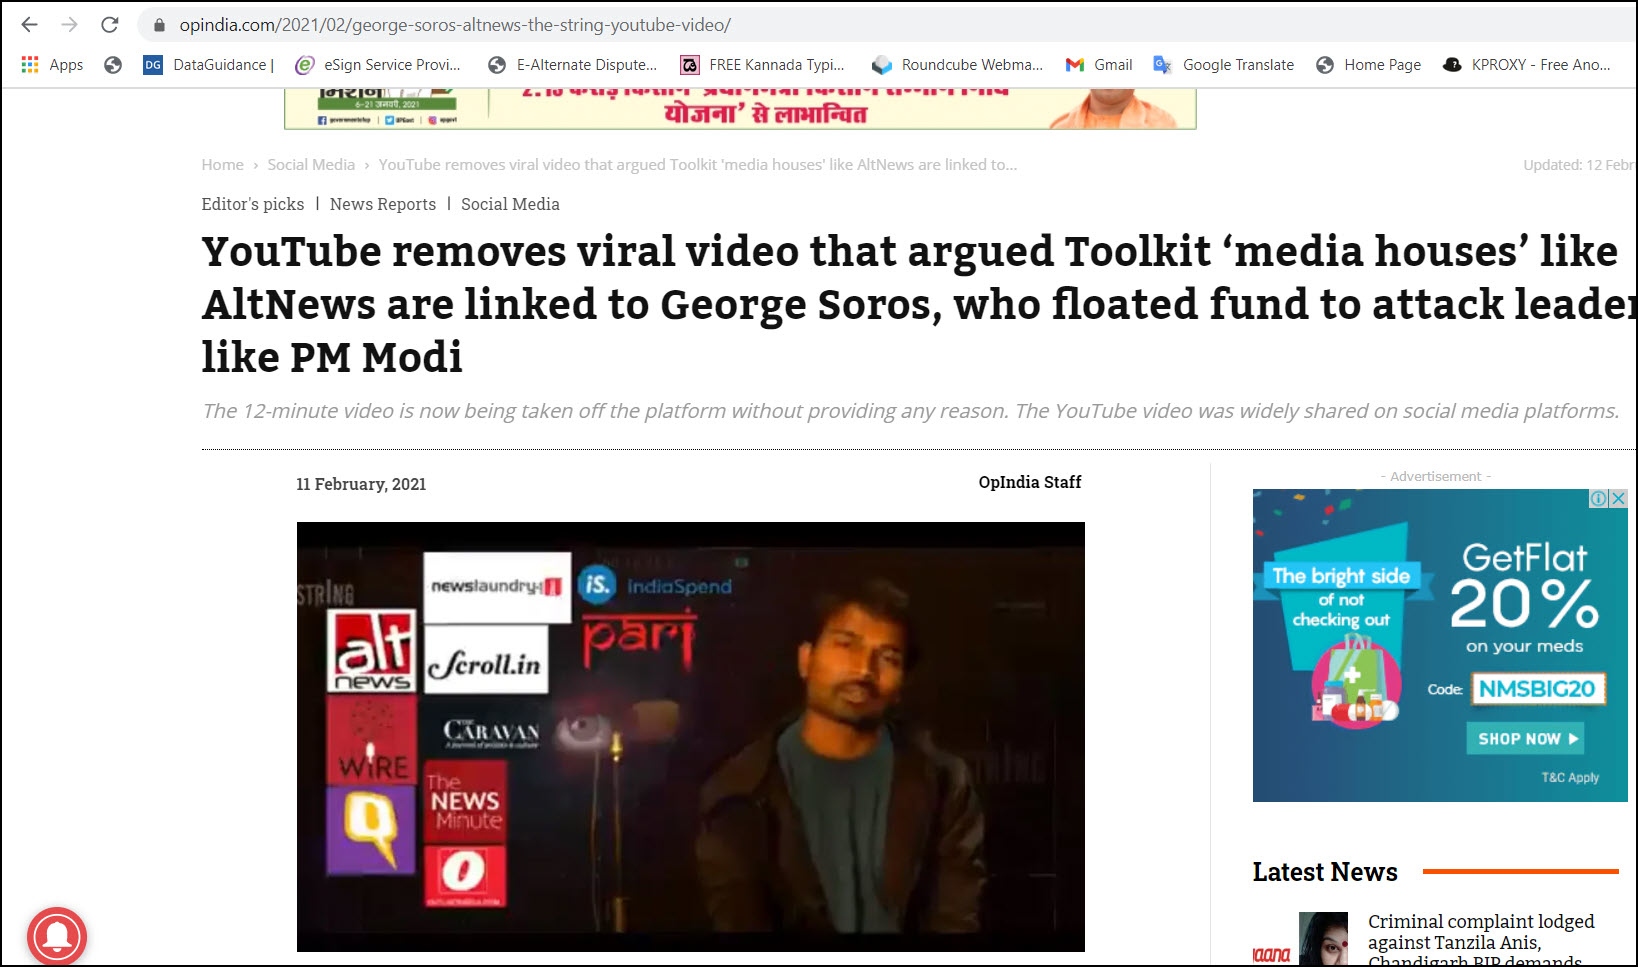Open the KPROXY Free Anonymous bookmark

pos(1527,65)
